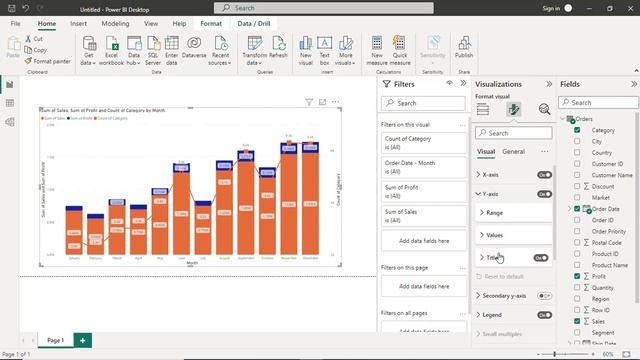The height and width of the screenshot is (360, 640).
Task: Check the Discount field checkbox
Action: tap(577, 186)
